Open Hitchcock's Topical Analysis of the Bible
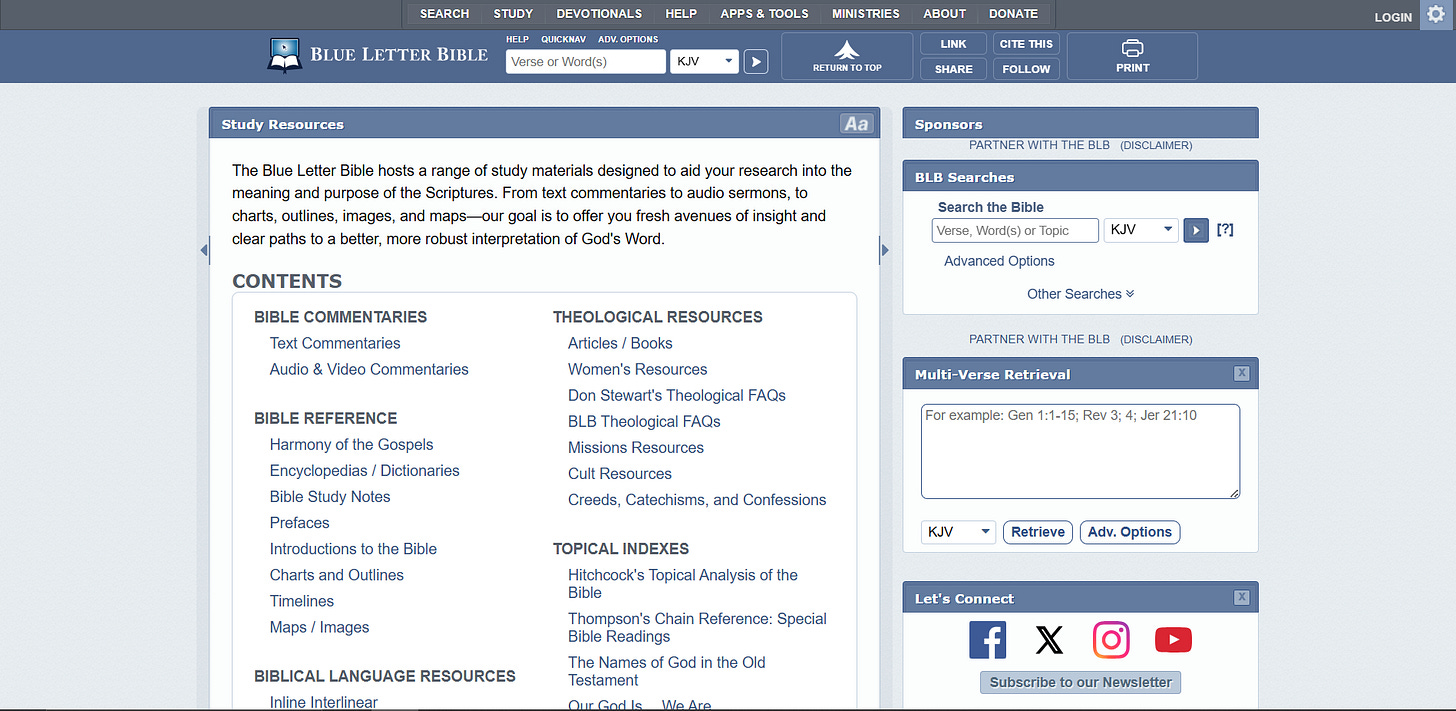The width and height of the screenshot is (1456, 711). coord(683,583)
